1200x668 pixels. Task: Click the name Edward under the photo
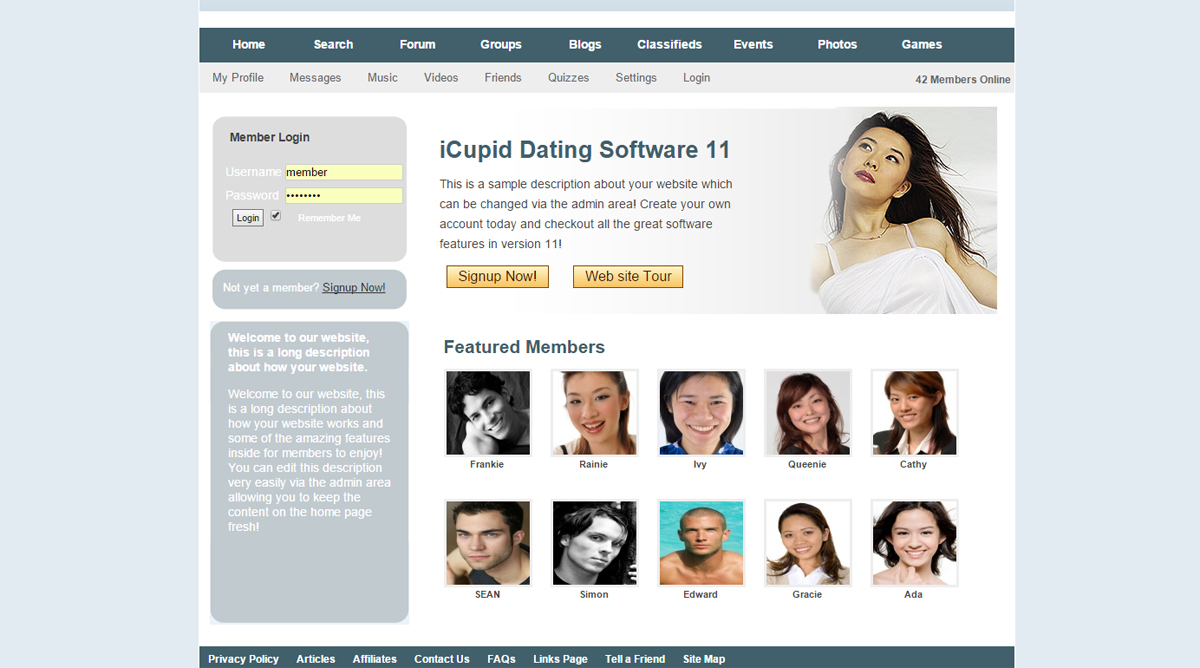pyautogui.click(x=700, y=595)
